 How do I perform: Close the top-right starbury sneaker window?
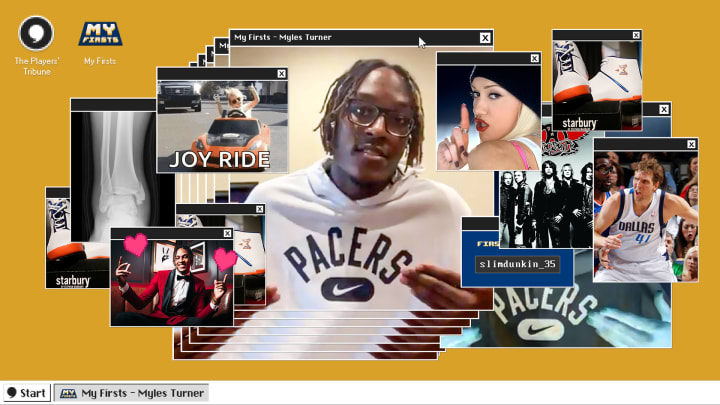coord(636,35)
